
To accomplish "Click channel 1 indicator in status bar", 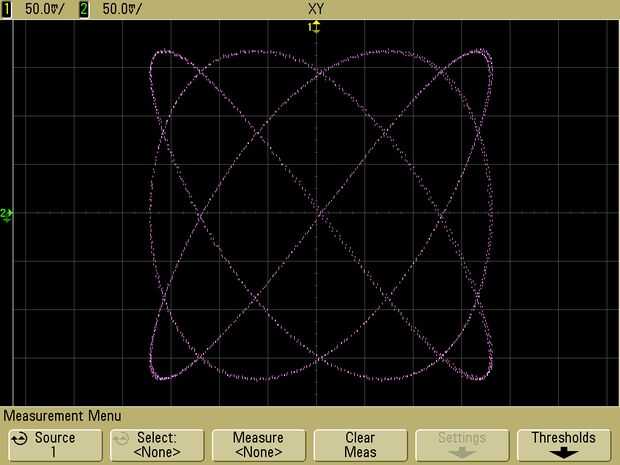I will [x=6, y=9].
